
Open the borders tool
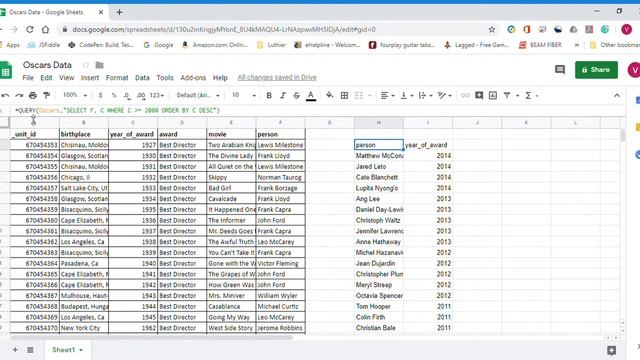pyautogui.click(x=344, y=96)
